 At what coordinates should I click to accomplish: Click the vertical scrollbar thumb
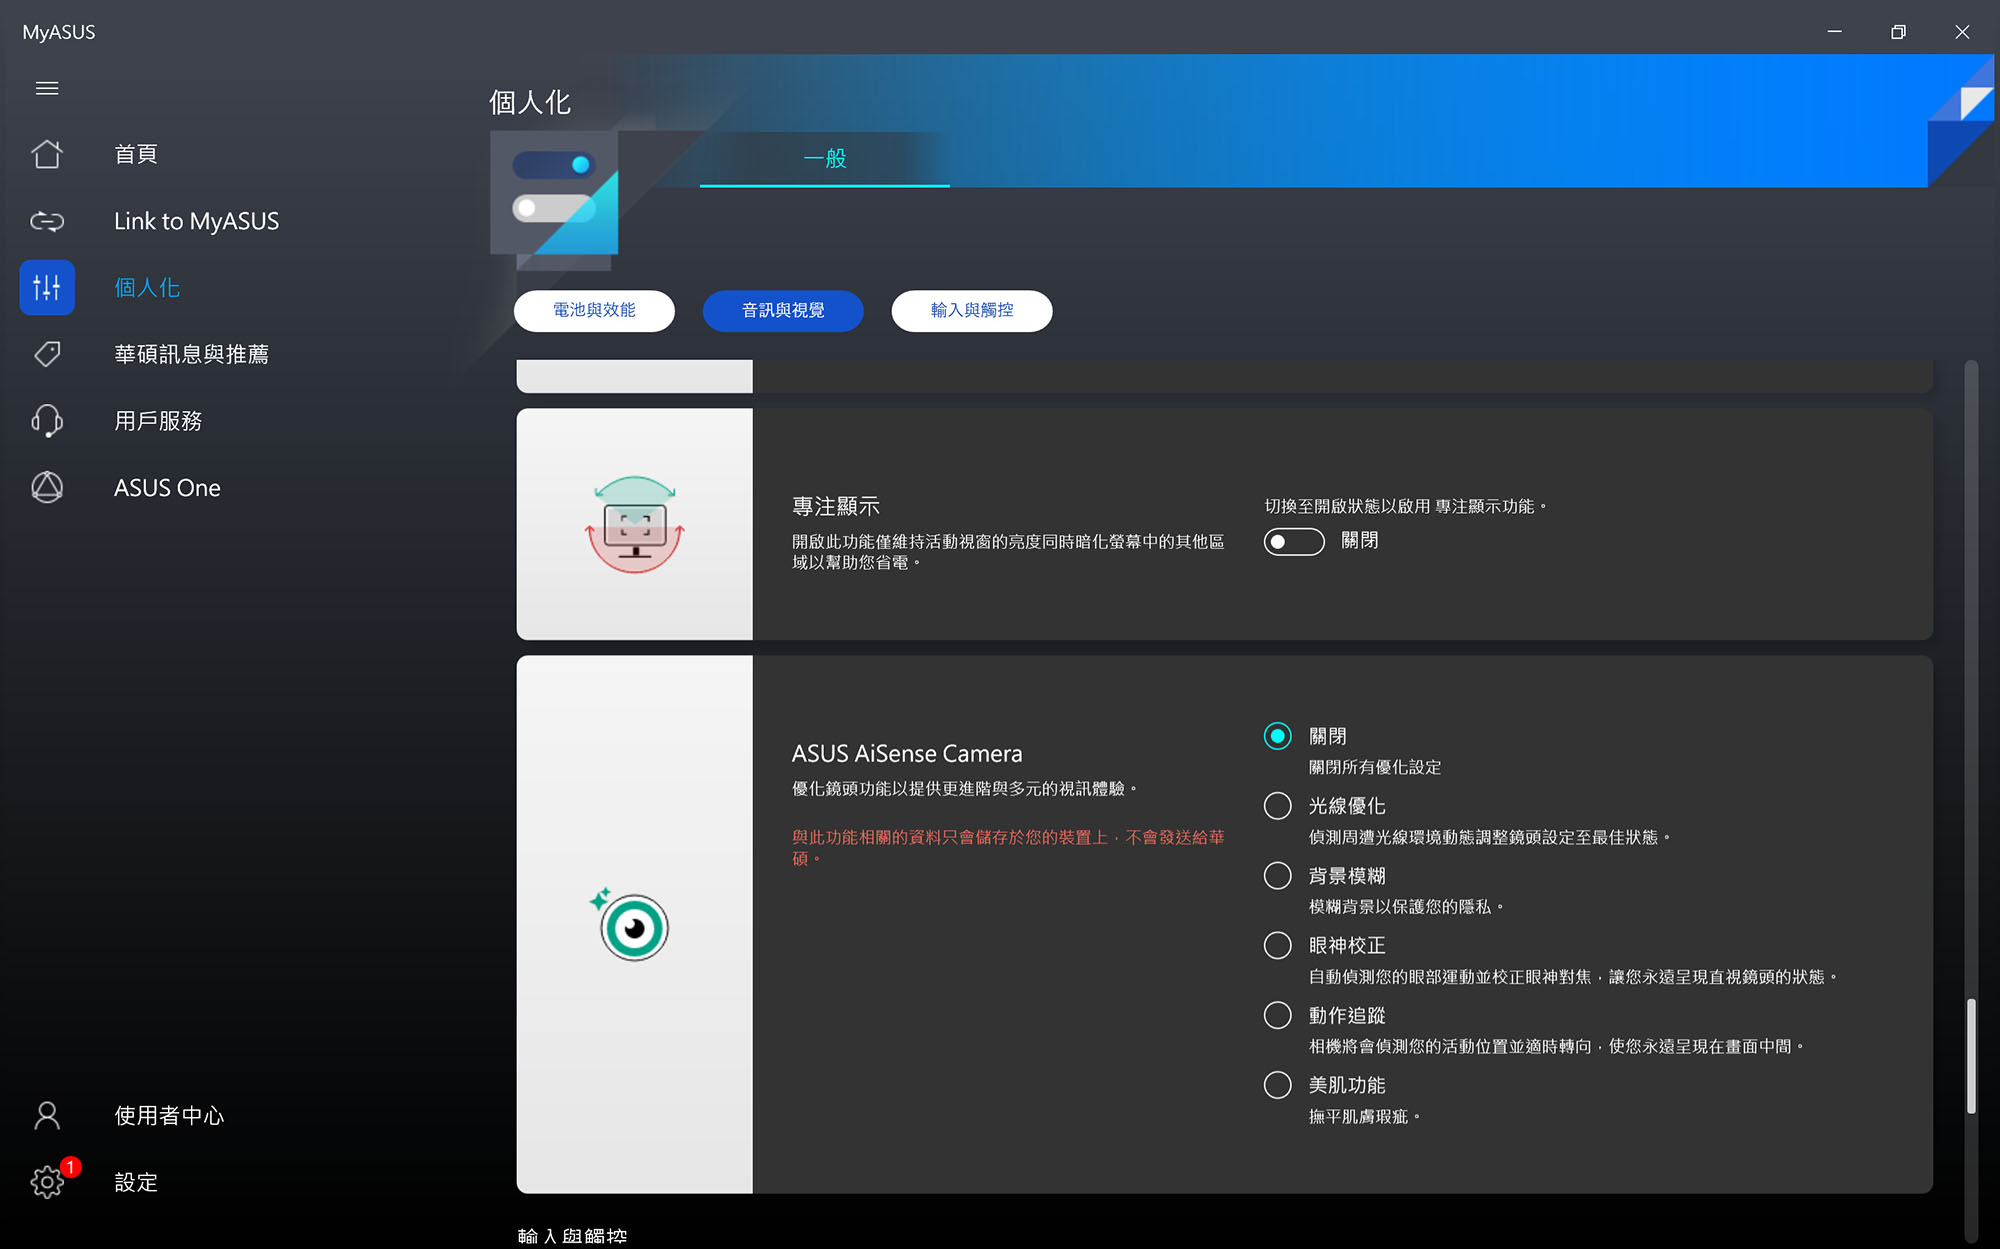[1971, 1055]
